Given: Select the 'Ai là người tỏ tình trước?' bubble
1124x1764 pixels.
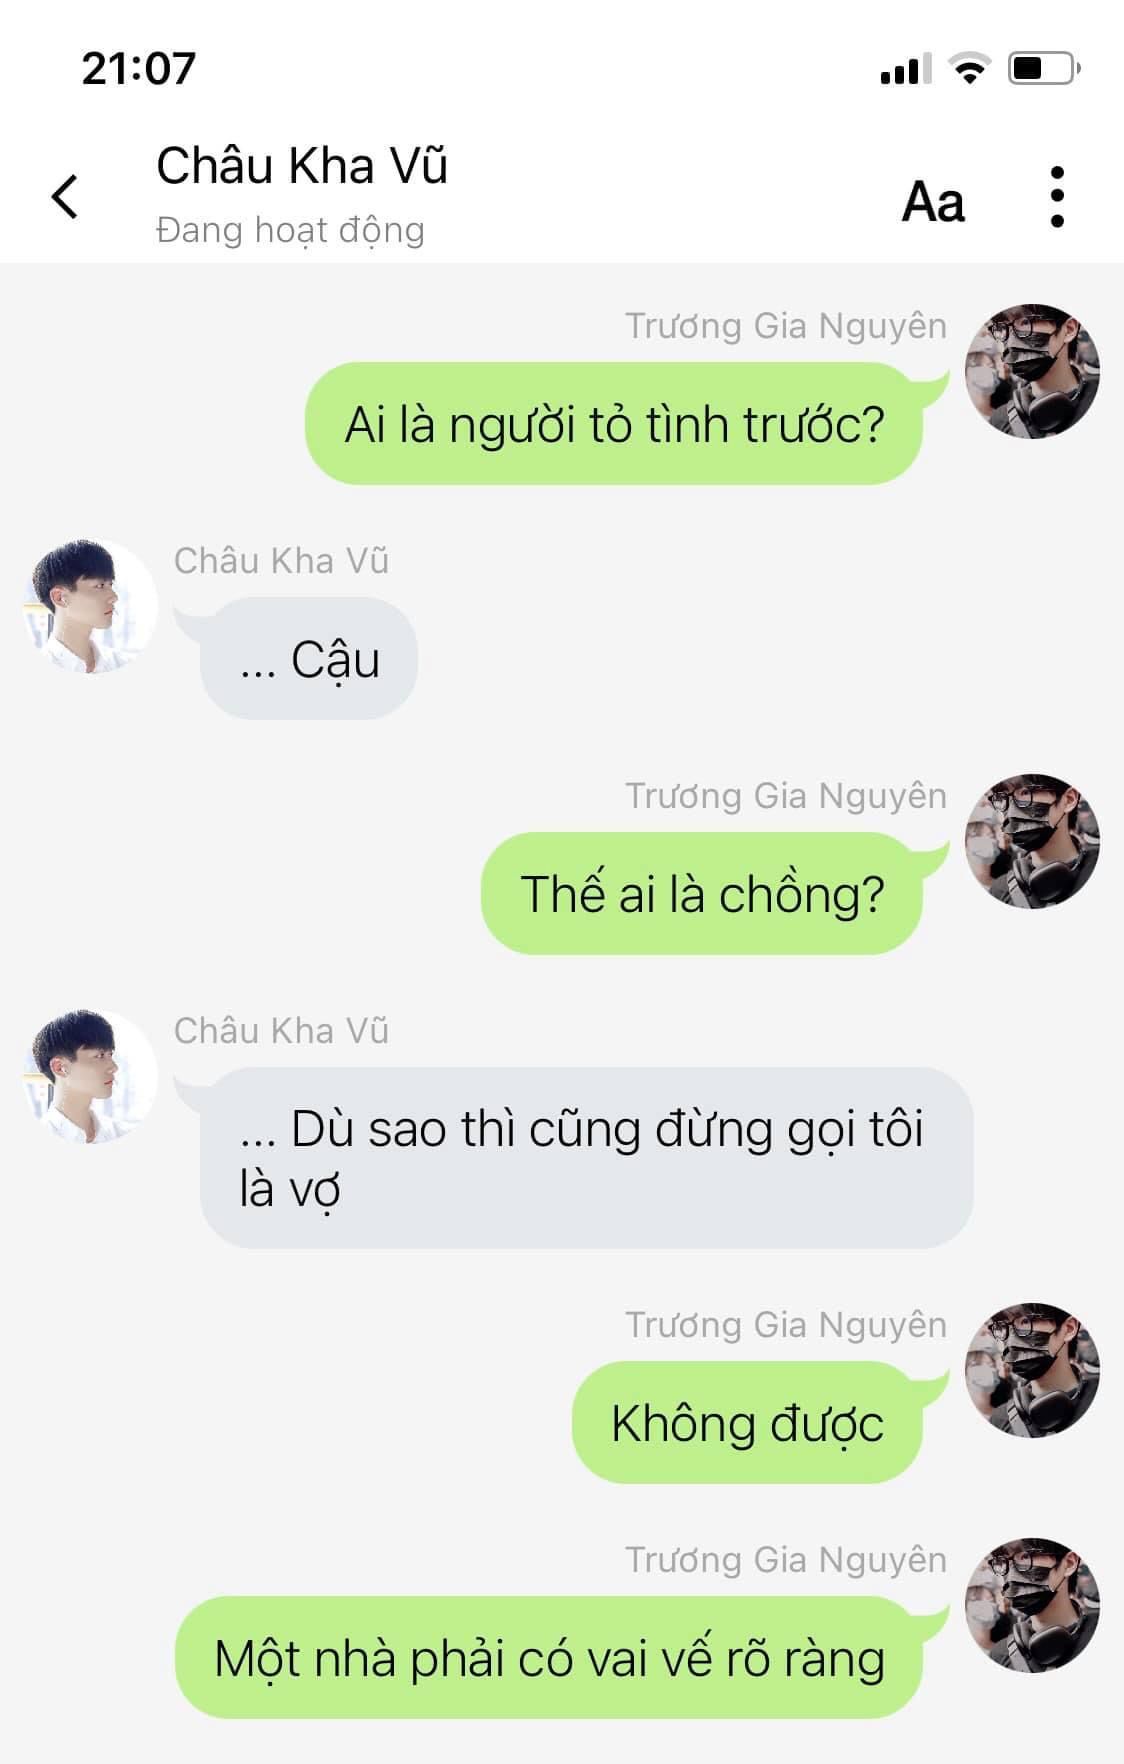Looking at the screenshot, I should (613, 424).
